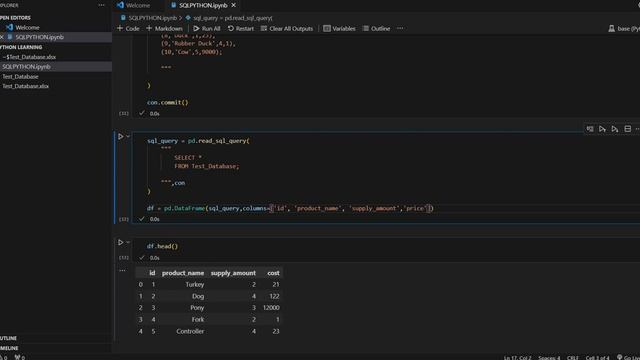The image size is (640, 360).
Task: Click Go Live in the status bar
Action: tap(628, 358)
